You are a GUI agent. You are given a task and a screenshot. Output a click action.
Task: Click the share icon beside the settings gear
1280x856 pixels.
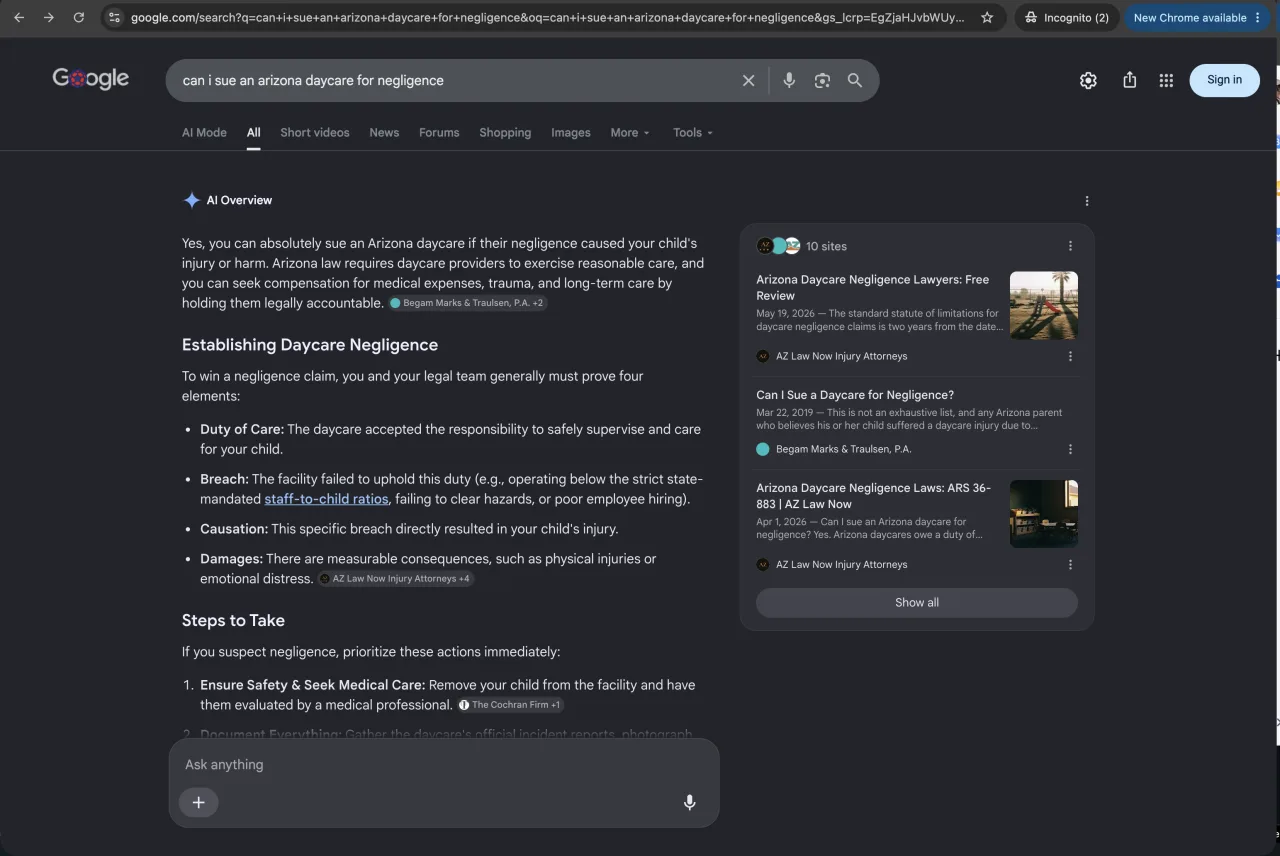point(1129,80)
